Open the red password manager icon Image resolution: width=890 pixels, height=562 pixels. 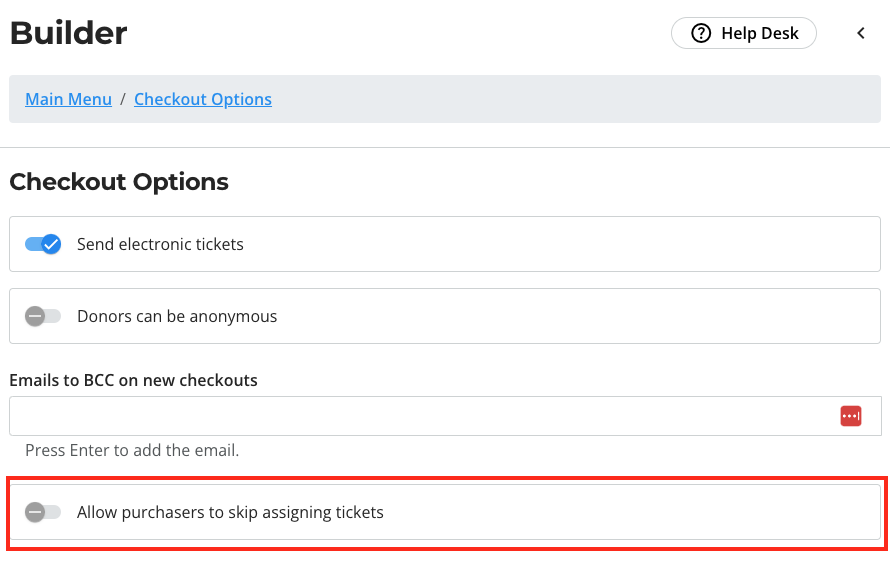[x=851, y=416]
